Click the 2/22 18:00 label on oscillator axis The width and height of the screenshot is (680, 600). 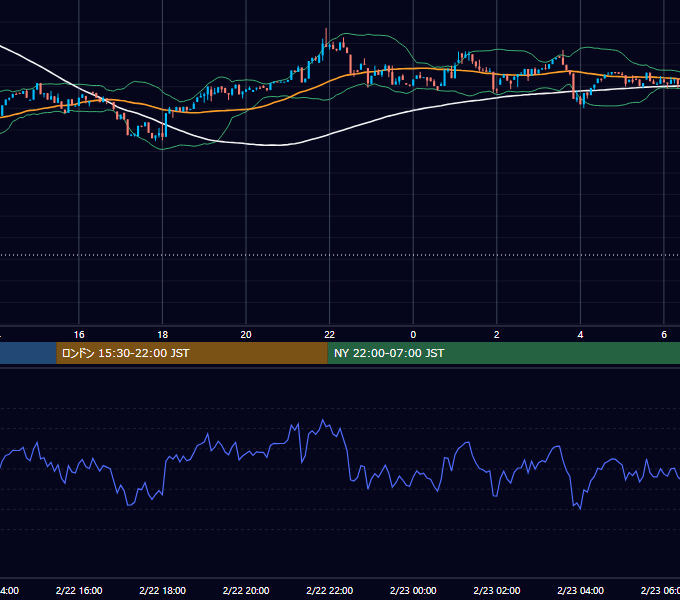[x=163, y=590]
